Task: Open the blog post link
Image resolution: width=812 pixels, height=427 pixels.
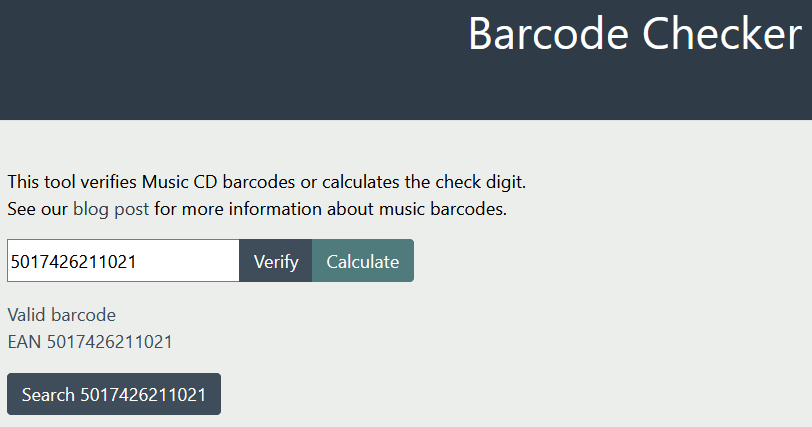Action: click(111, 210)
